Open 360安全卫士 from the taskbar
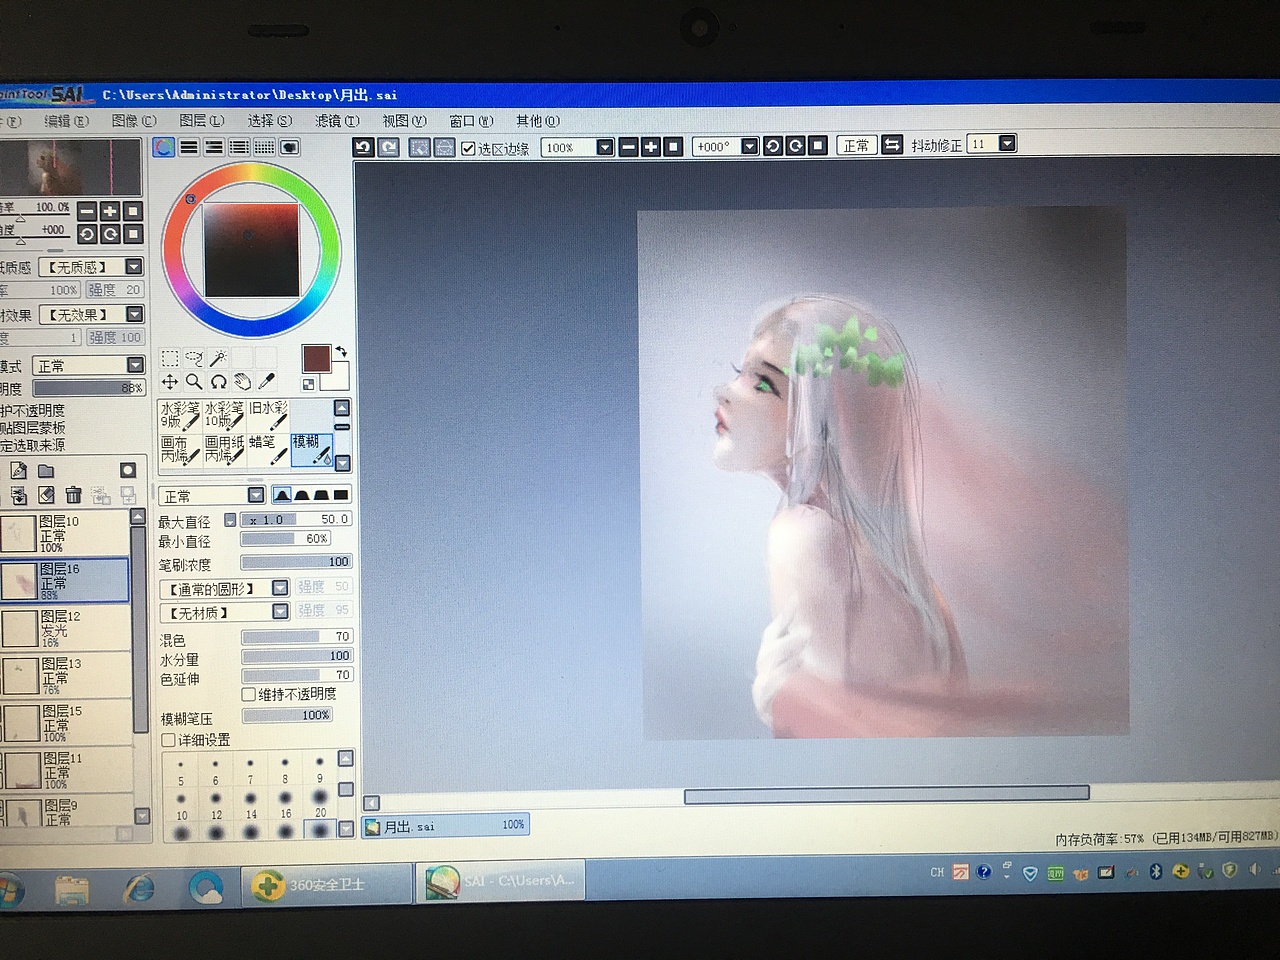 [x=326, y=884]
